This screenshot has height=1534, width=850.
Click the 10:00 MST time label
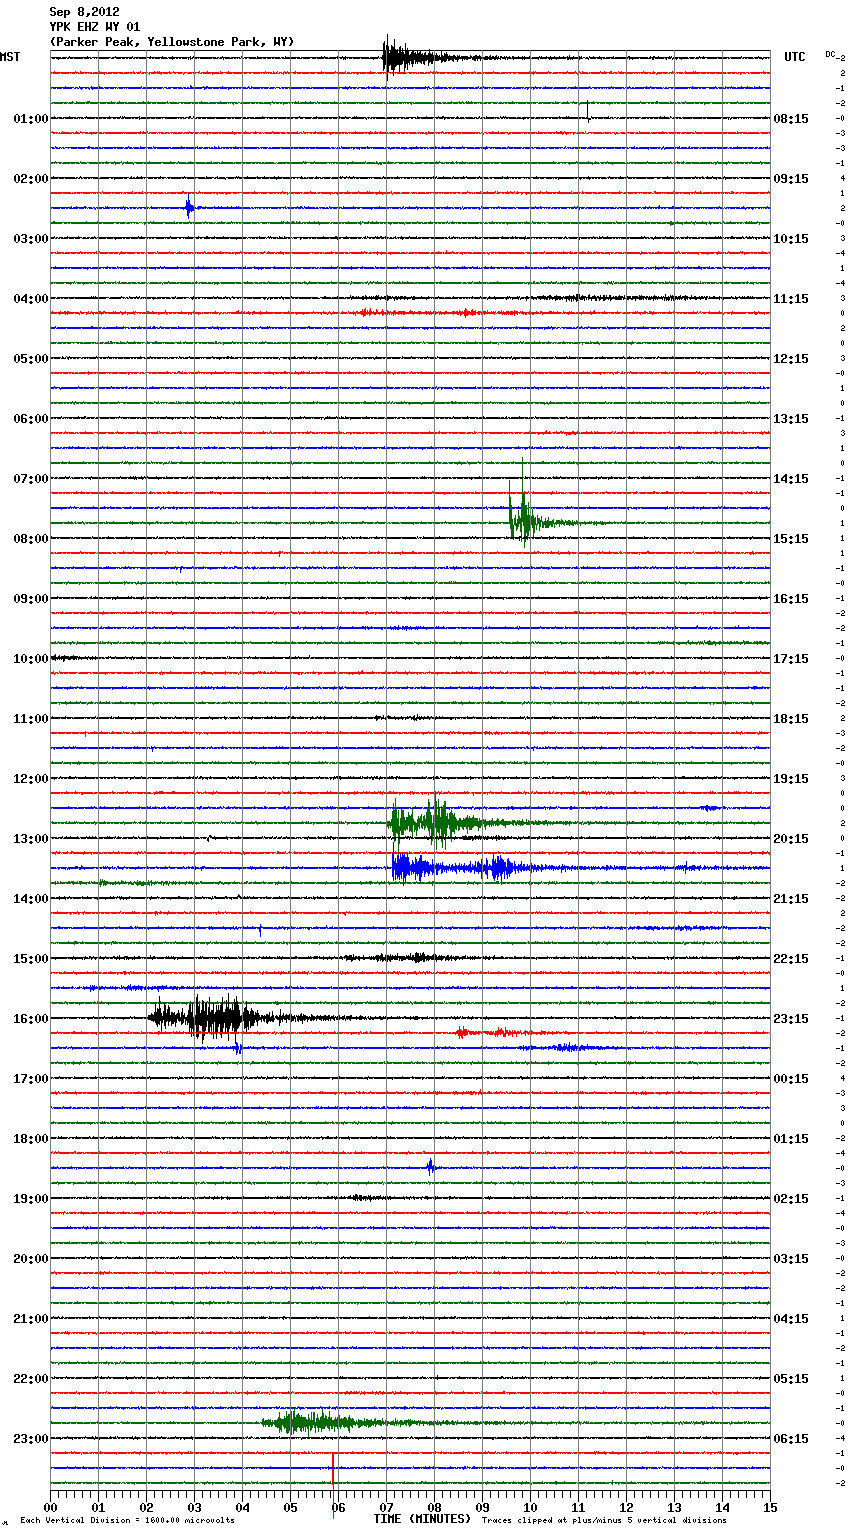click(31, 659)
